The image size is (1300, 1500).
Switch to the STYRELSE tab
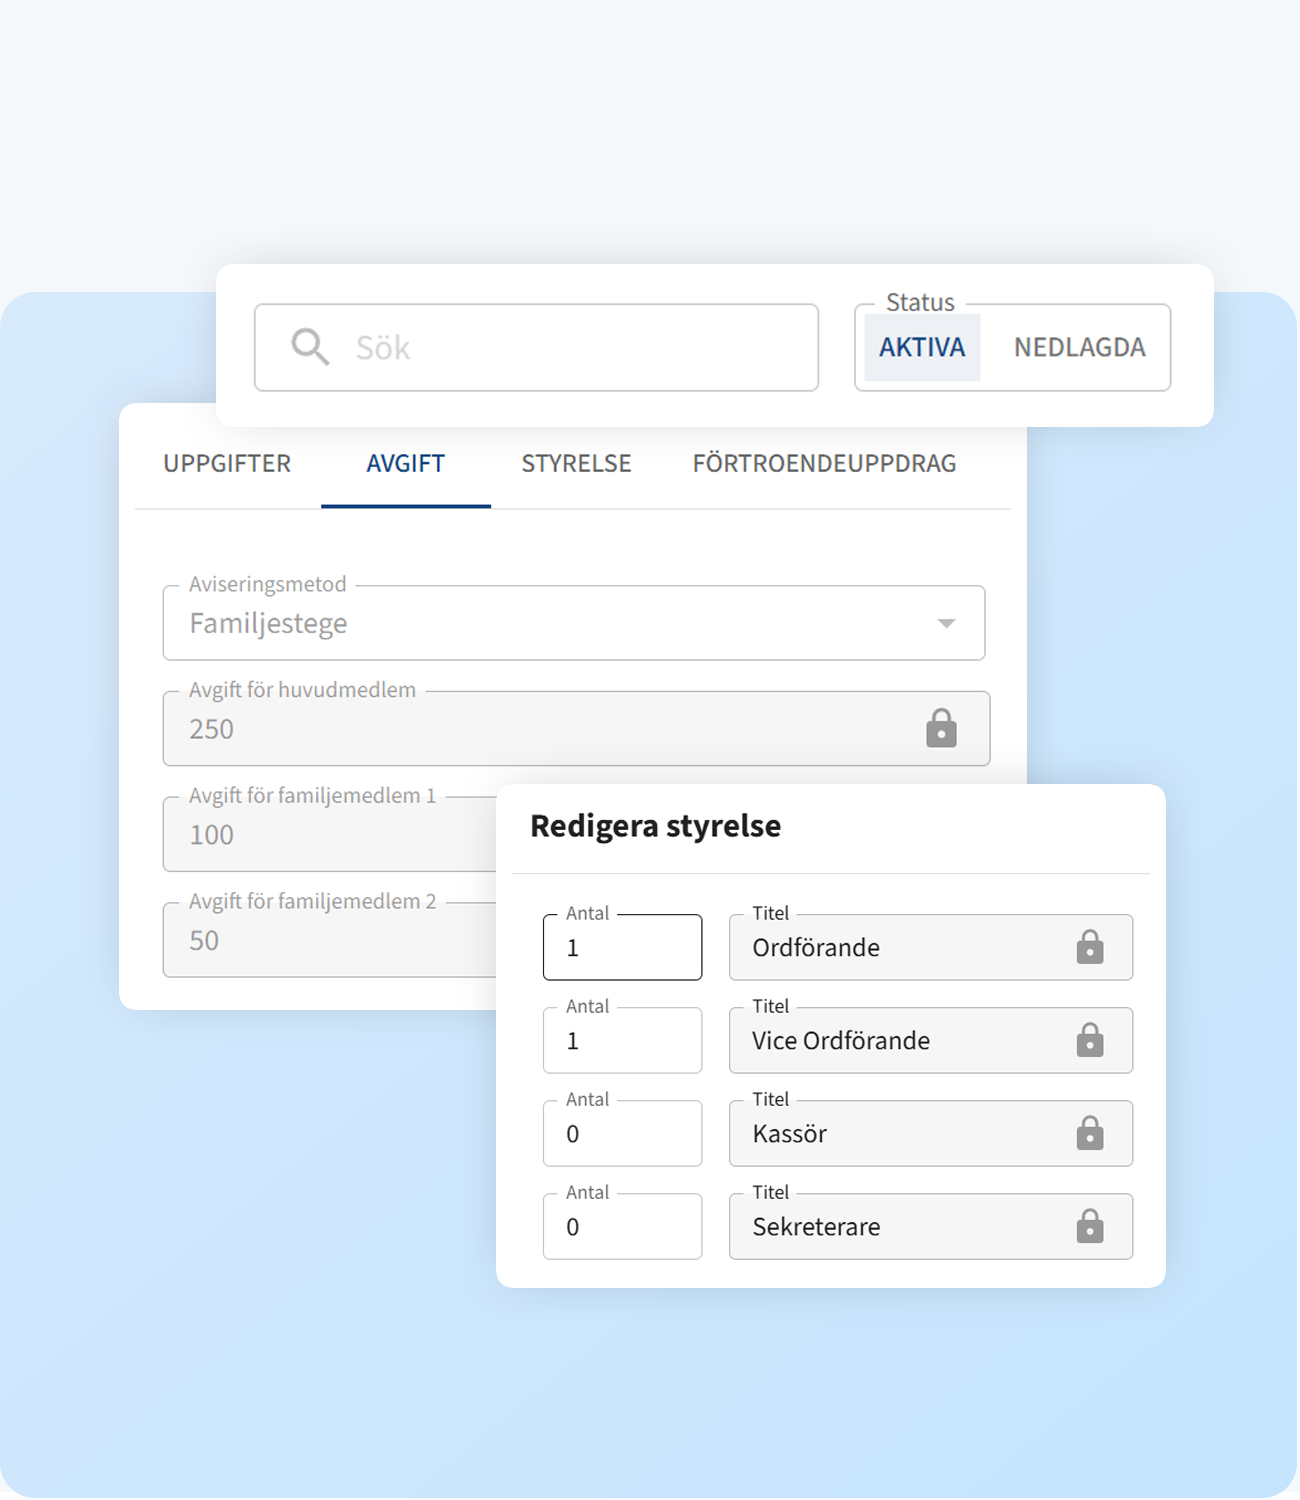[x=576, y=463]
